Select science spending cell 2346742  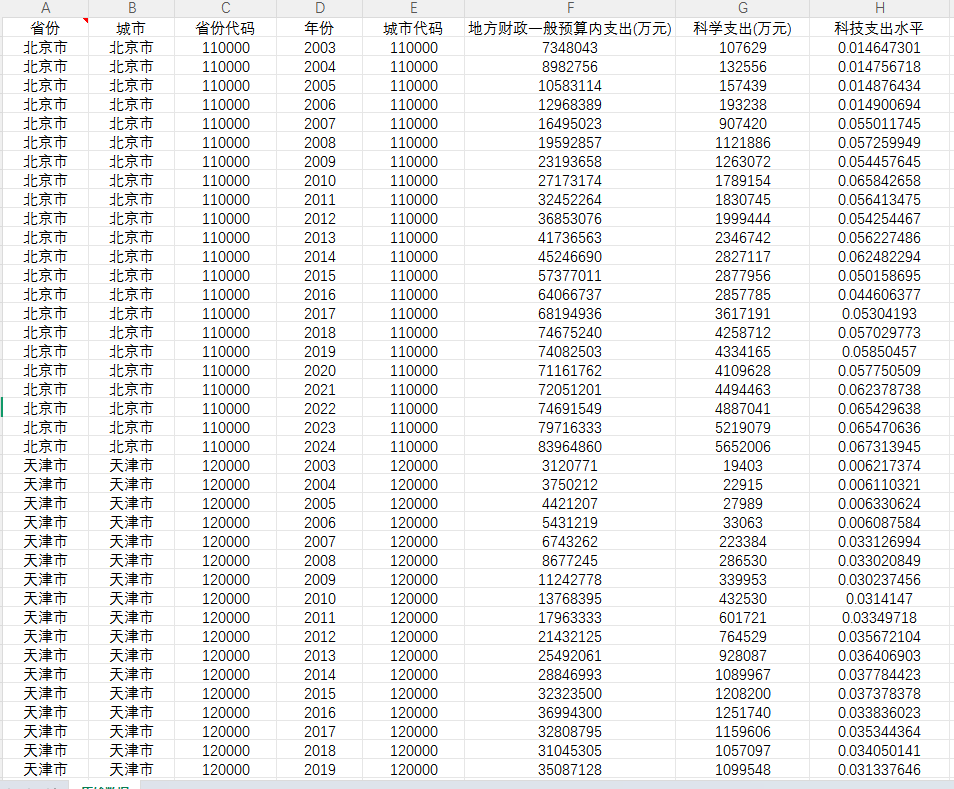743,237
